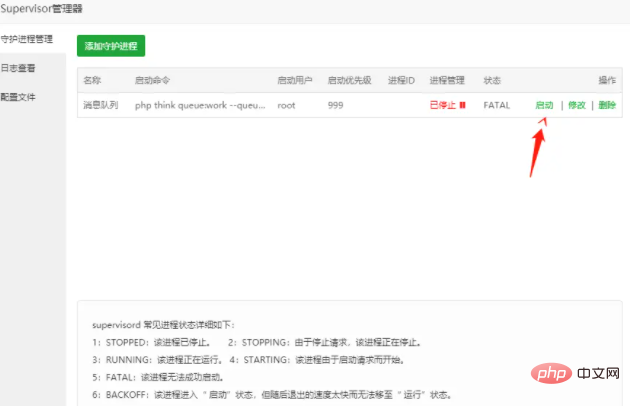630x406 pixels.
Task: Click the 启动命令 column header
Action: coord(152,80)
